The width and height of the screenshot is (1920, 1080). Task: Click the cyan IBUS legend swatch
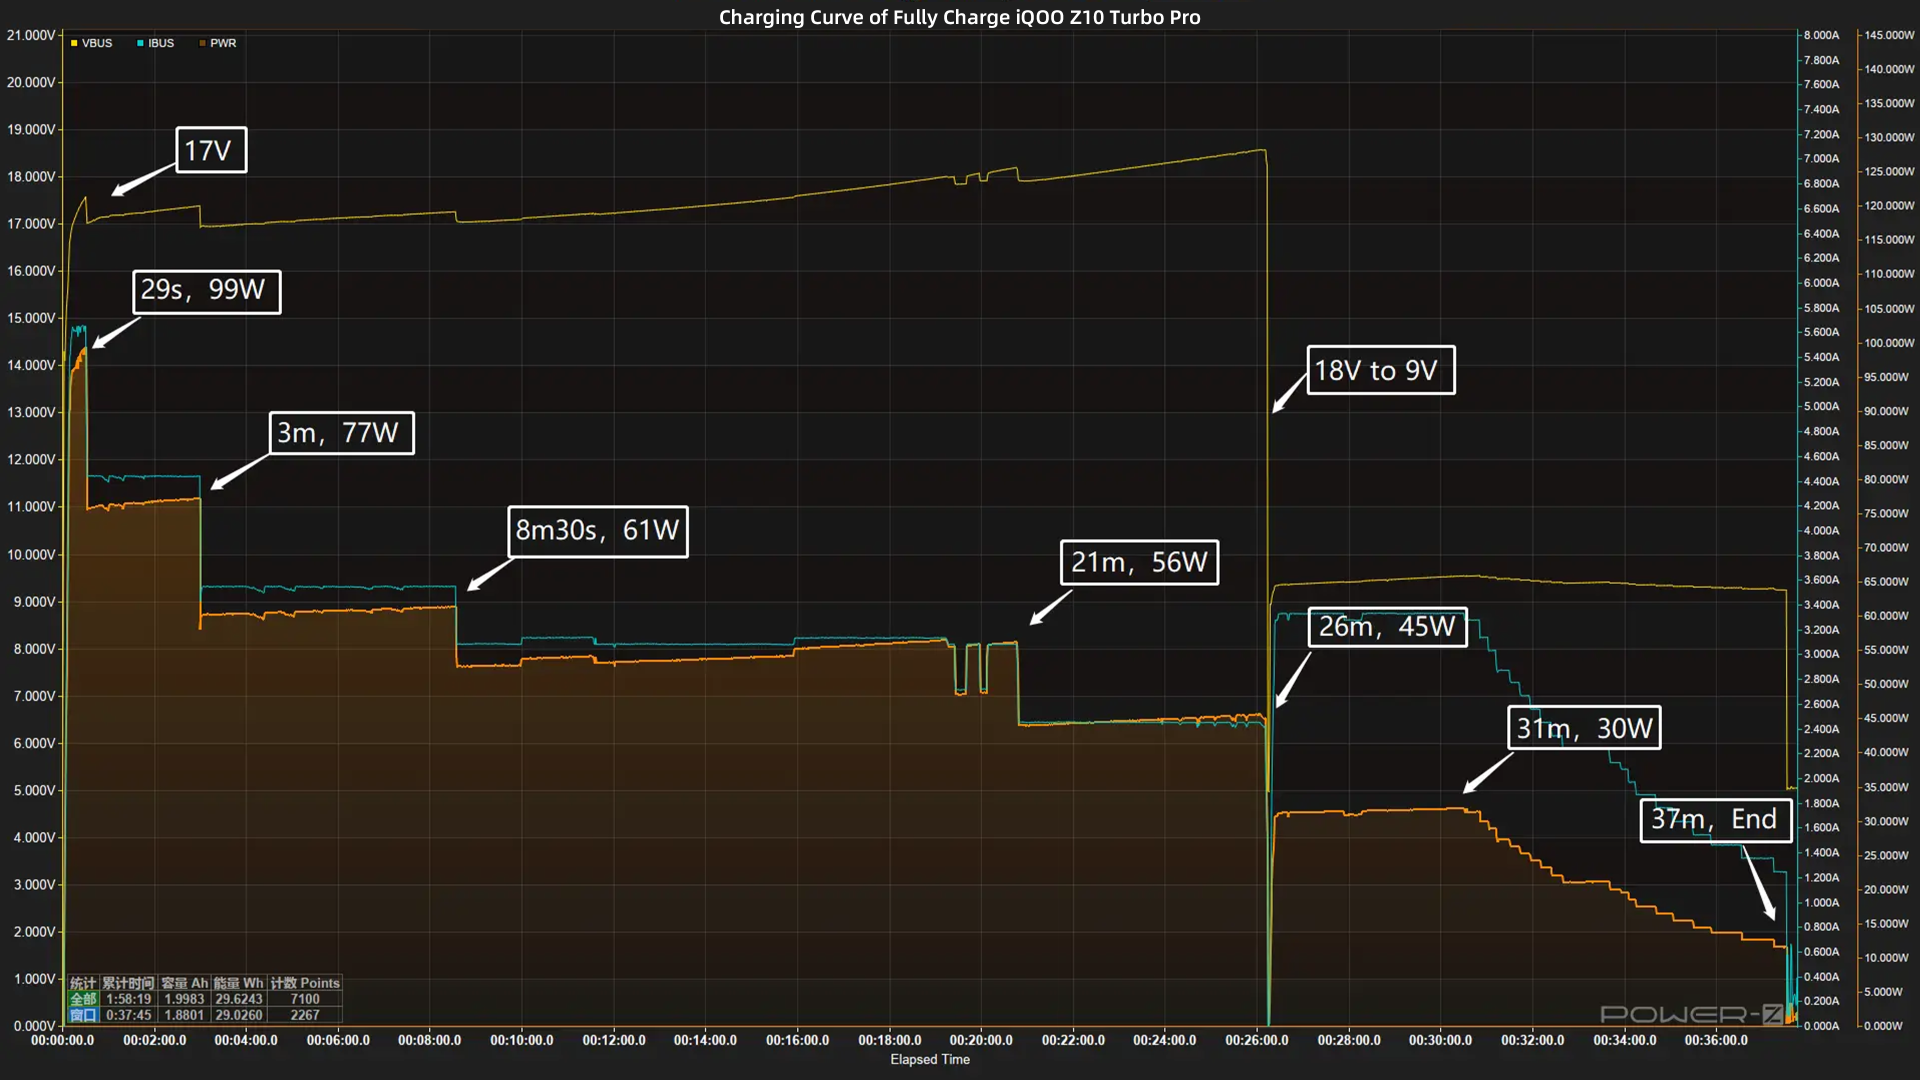click(140, 43)
